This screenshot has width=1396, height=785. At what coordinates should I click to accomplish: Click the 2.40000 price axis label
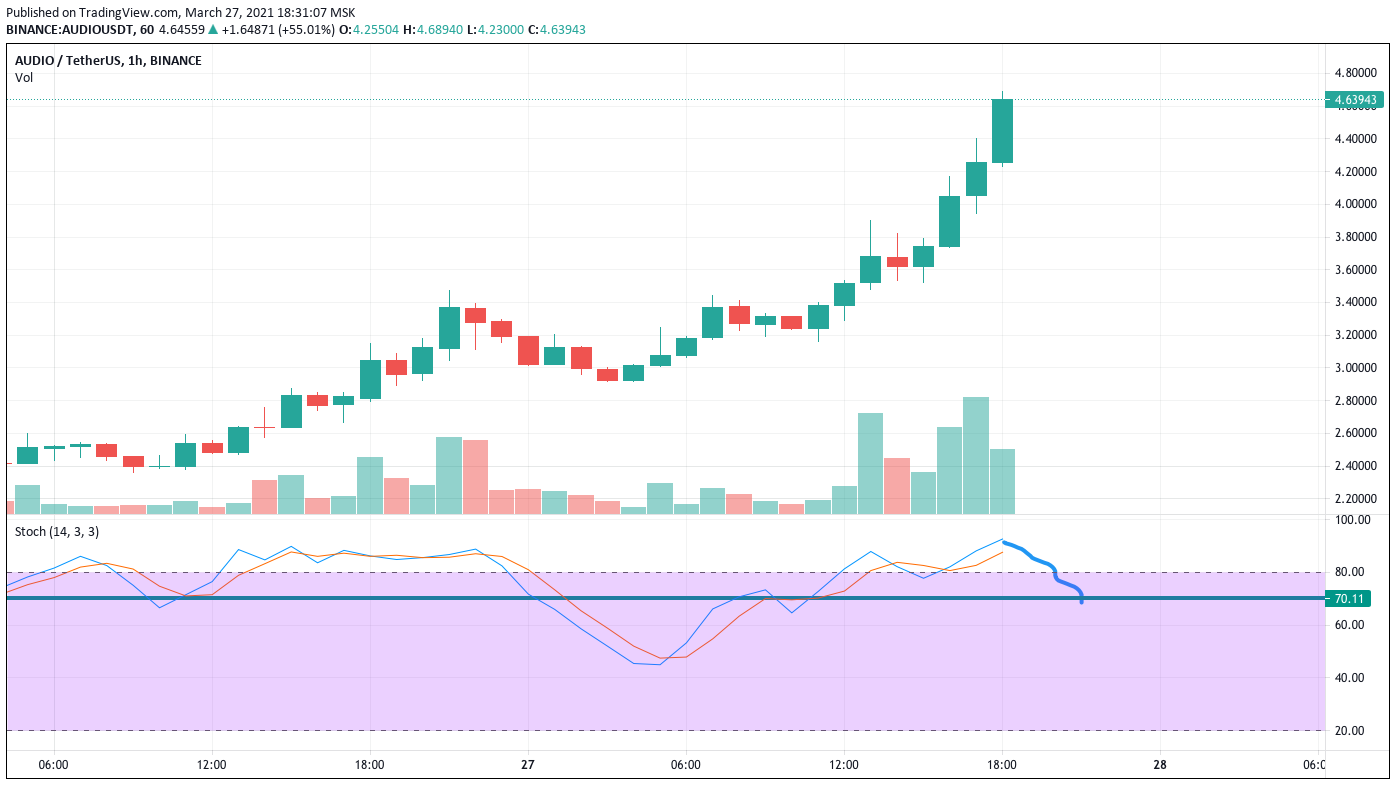pos(1355,466)
